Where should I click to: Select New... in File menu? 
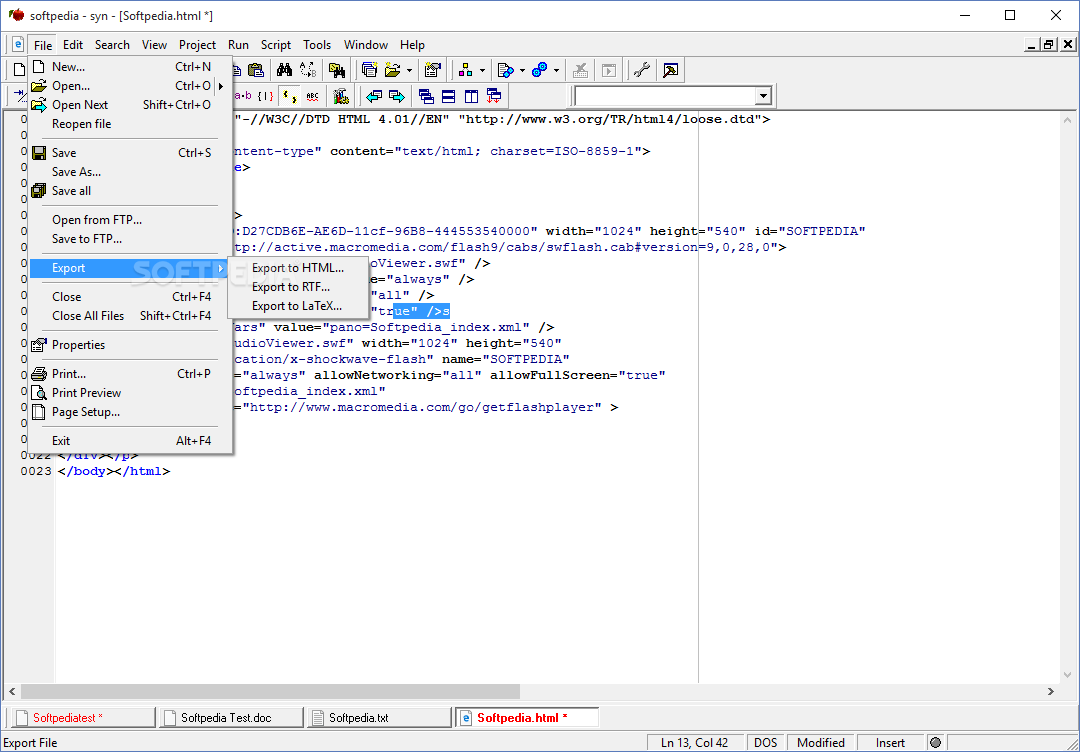click(x=130, y=67)
